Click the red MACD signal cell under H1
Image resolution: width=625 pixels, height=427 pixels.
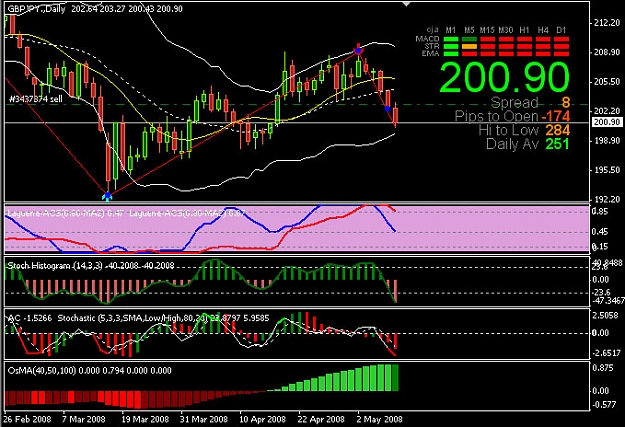[x=524, y=39]
